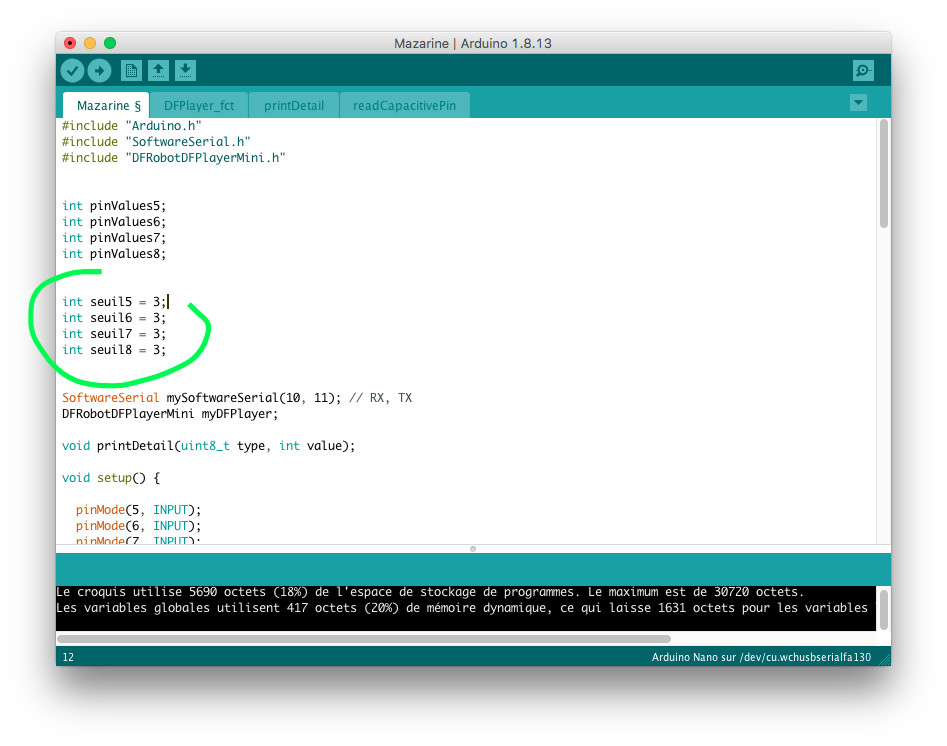Viewport: 947px width, 746px height.
Task: Switch to the printDetail tab
Action: [x=293, y=105]
